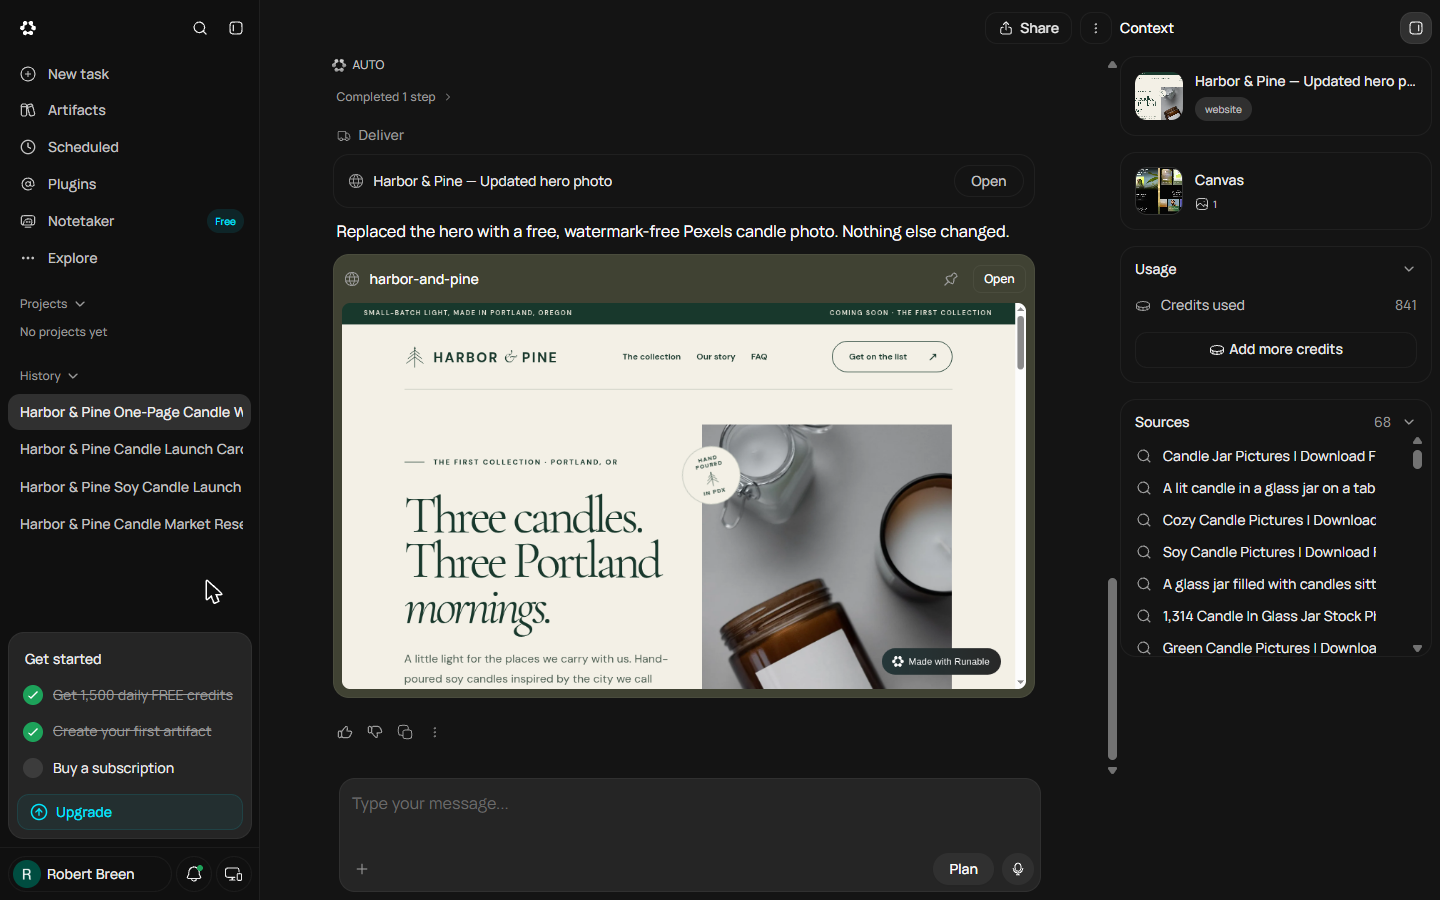Click the thumbs down feedback icon

click(x=375, y=732)
